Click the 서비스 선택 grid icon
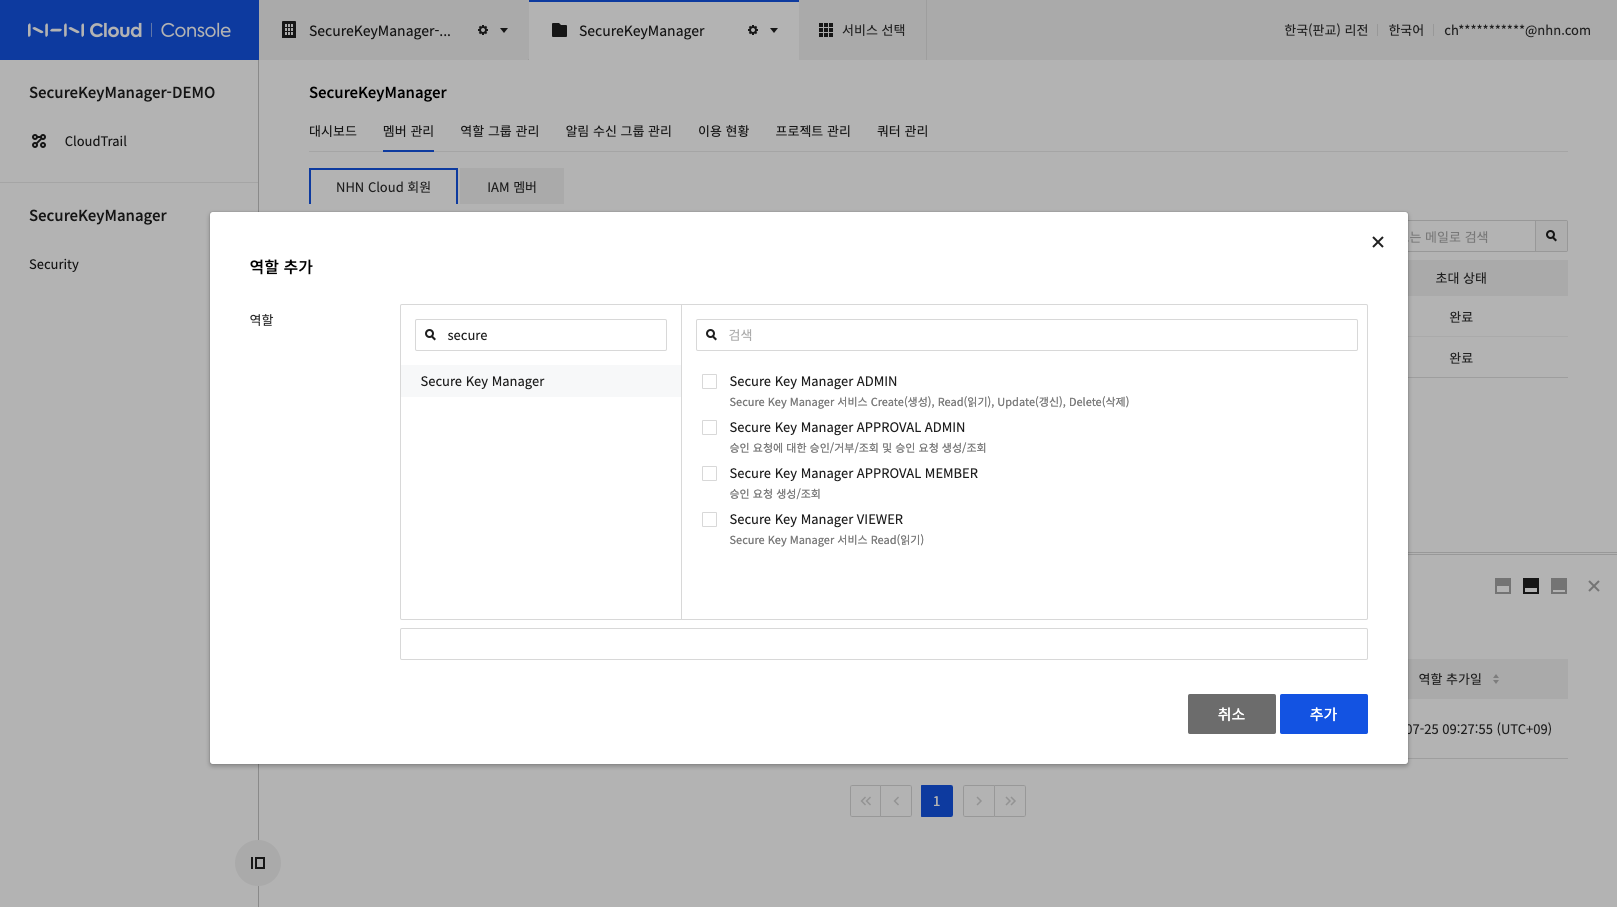Image resolution: width=1617 pixels, height=907 pixels. [826, 30]
